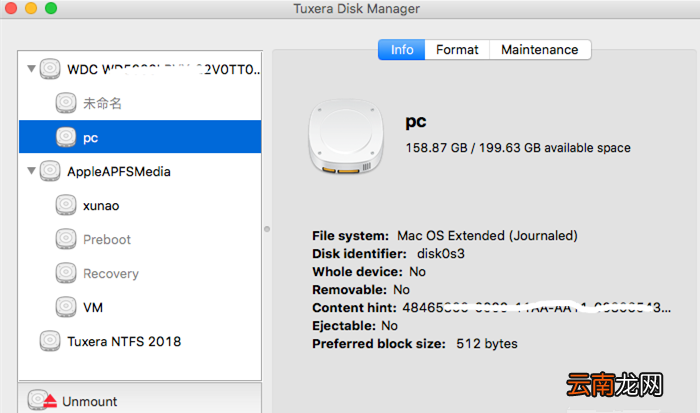Open the Maintenance tab
The height and width of the screenshot is (413, 700).
point(540,50)
